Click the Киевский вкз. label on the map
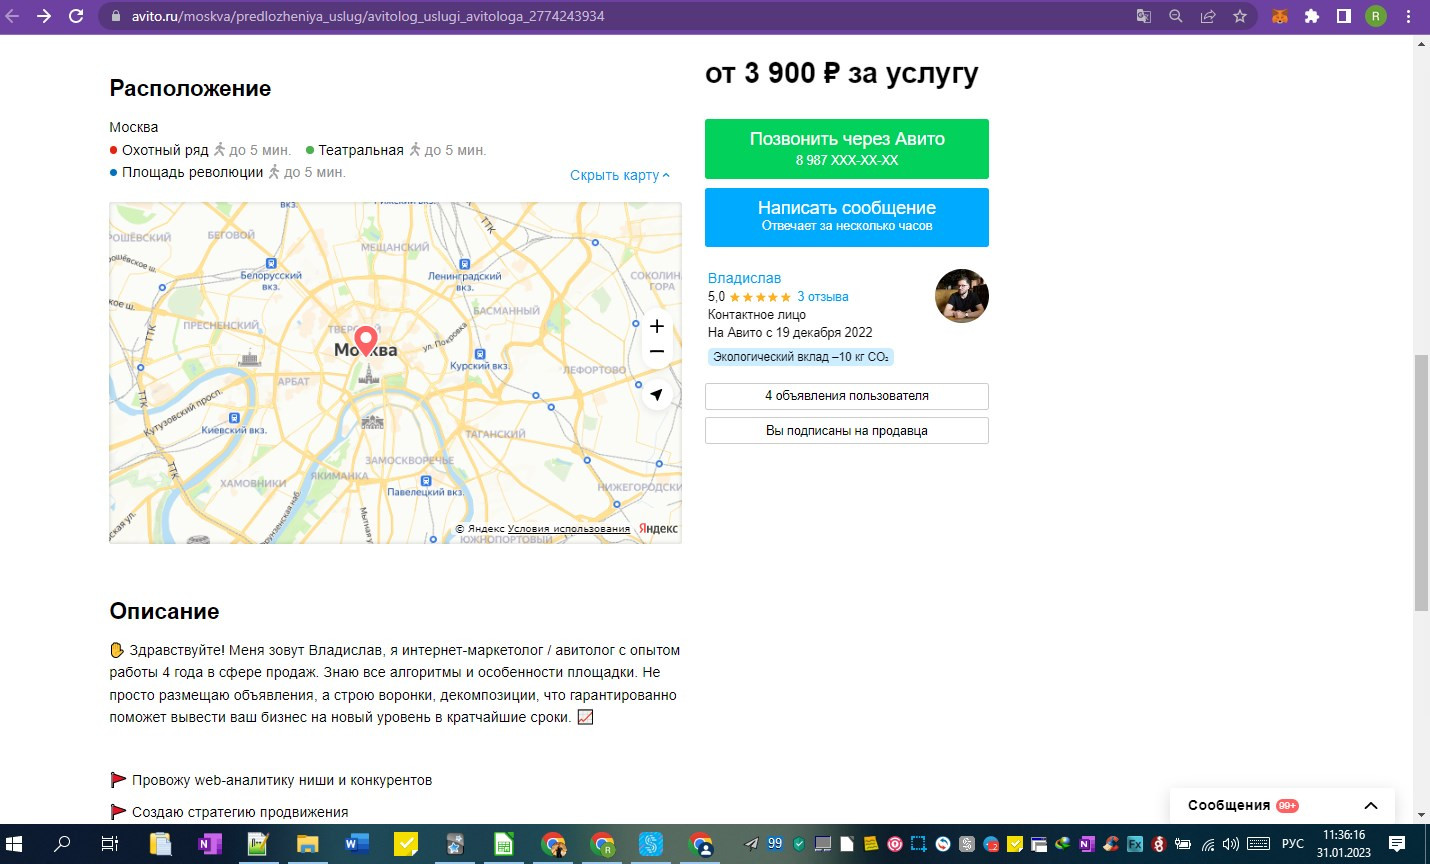The width and height of the screenshot is (1430, 864). (234, 430)
